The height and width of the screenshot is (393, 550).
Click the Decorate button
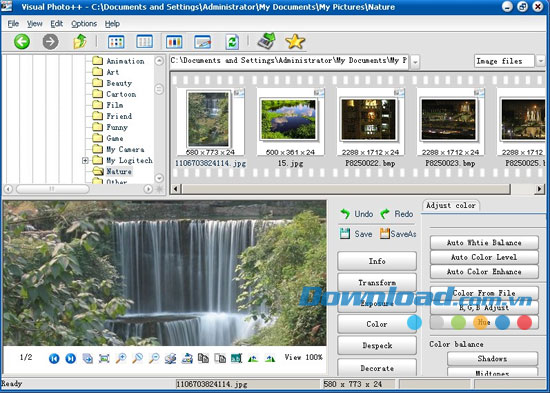(377, 368)
